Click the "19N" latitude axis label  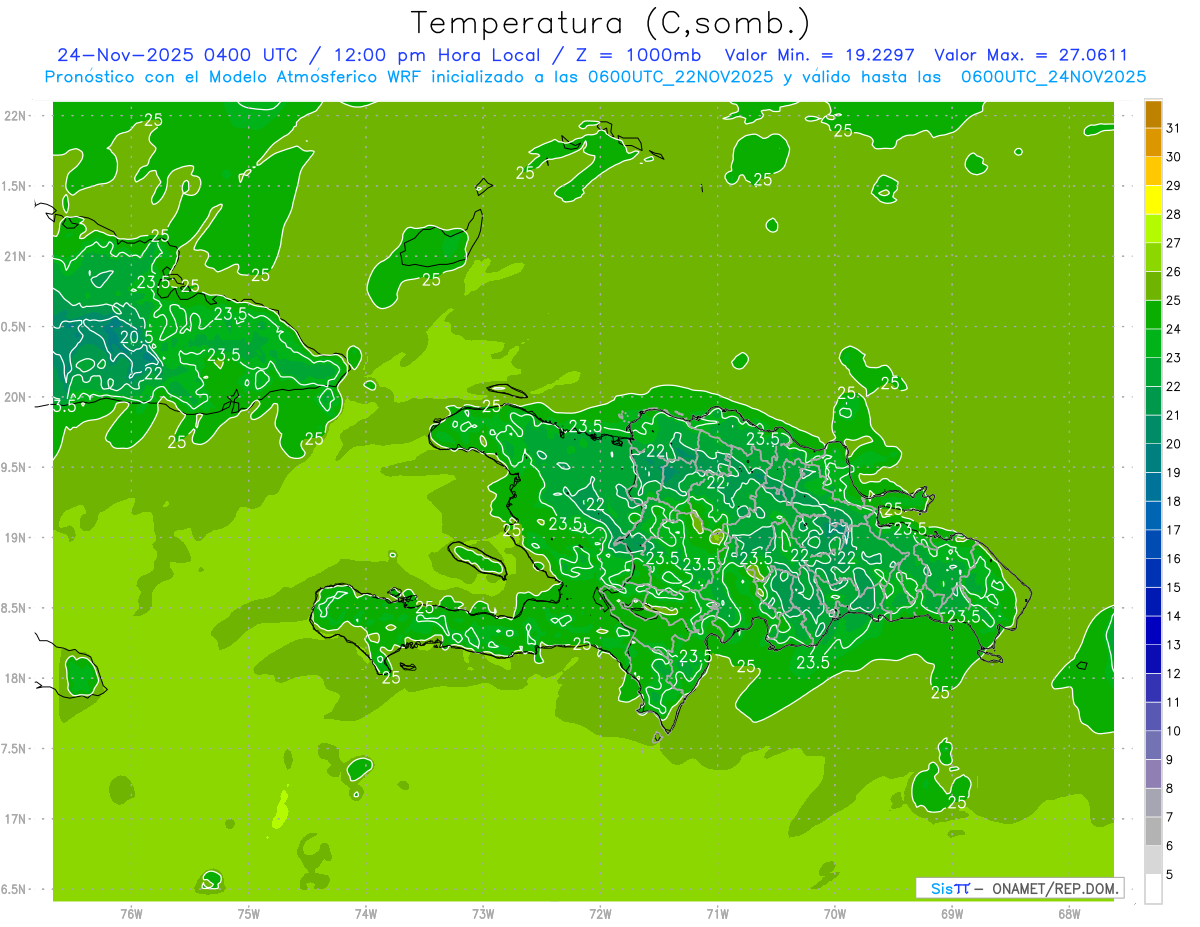coord(17,538)
